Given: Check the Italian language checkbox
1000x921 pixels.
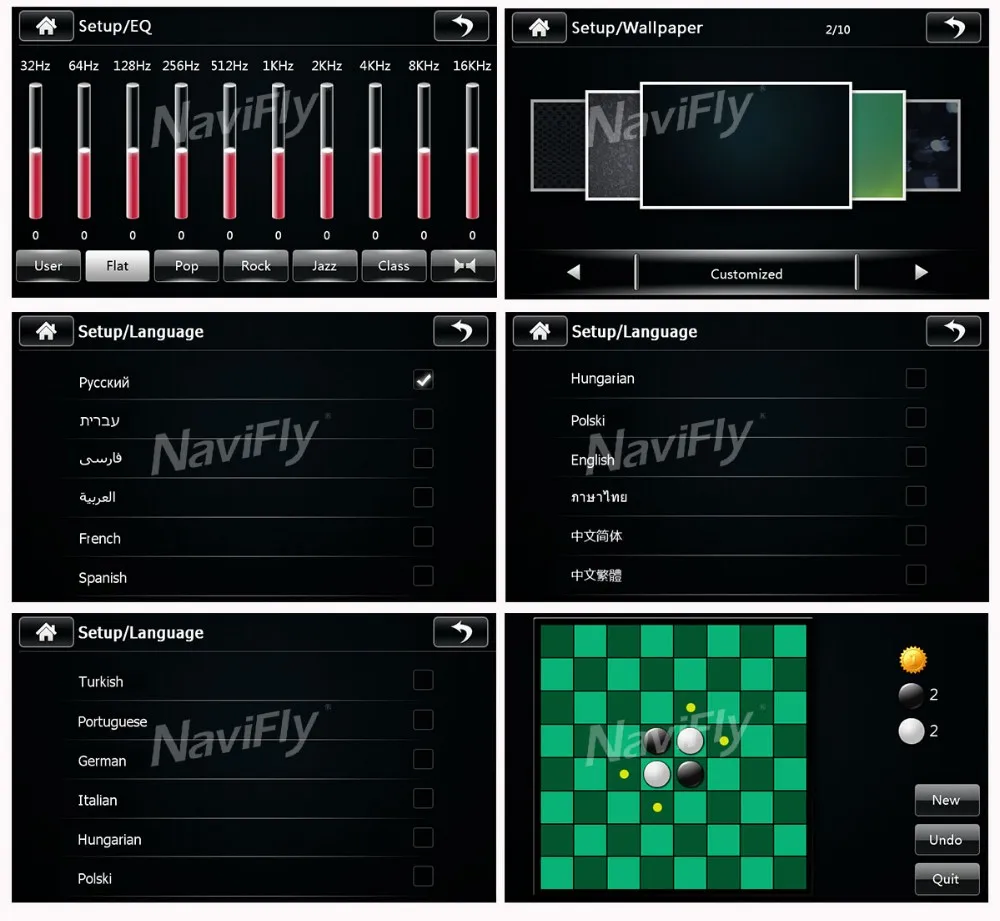Looking at the screenshot, I should (x=423, y=798).
